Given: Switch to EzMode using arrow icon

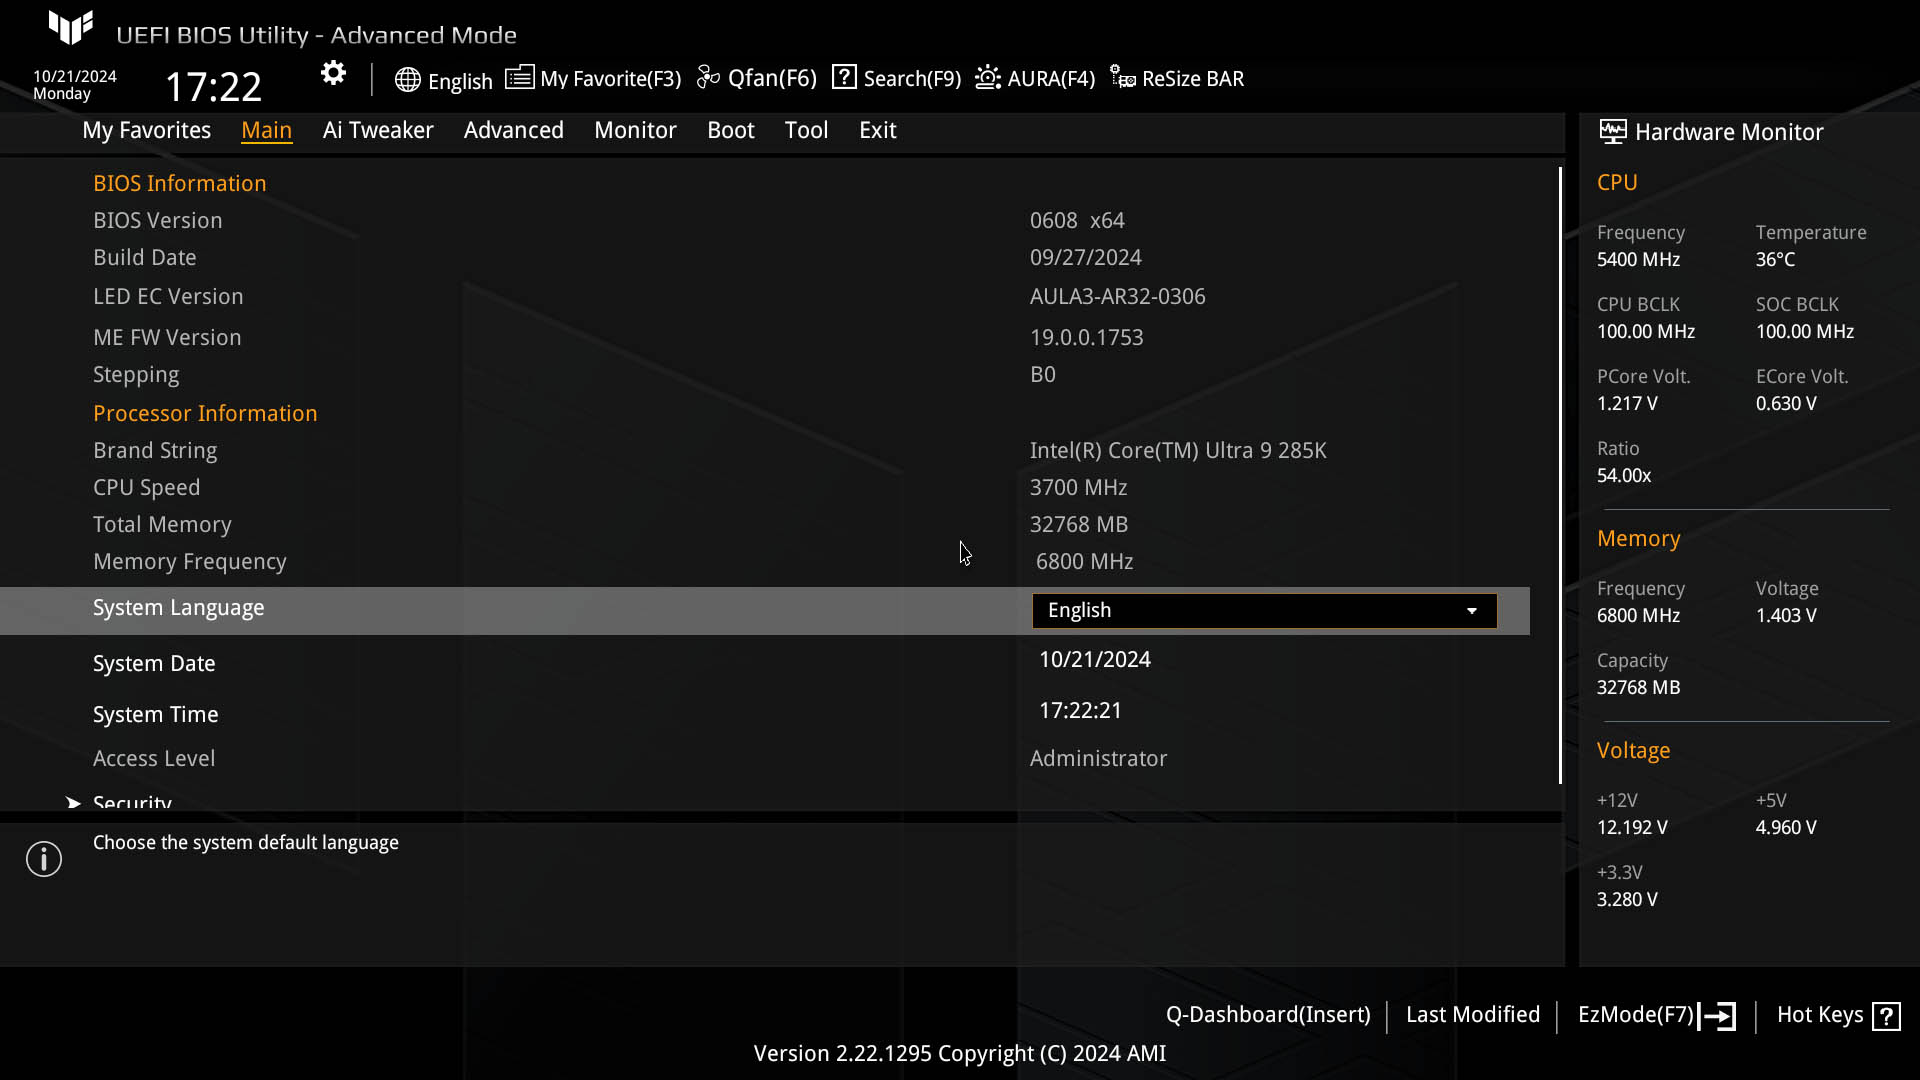Looking at the screenshot, I should tap(1717, 1016).
